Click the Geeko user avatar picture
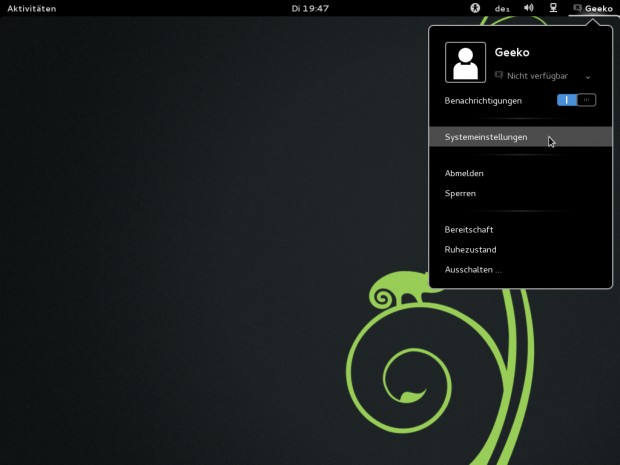 (x=465, y=62)
